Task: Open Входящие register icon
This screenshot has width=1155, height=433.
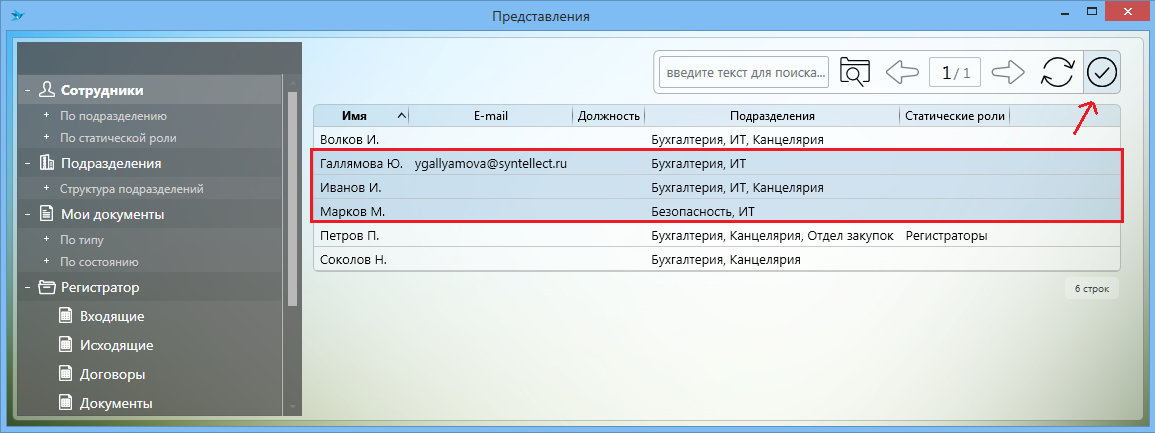Action: point(66,317)
